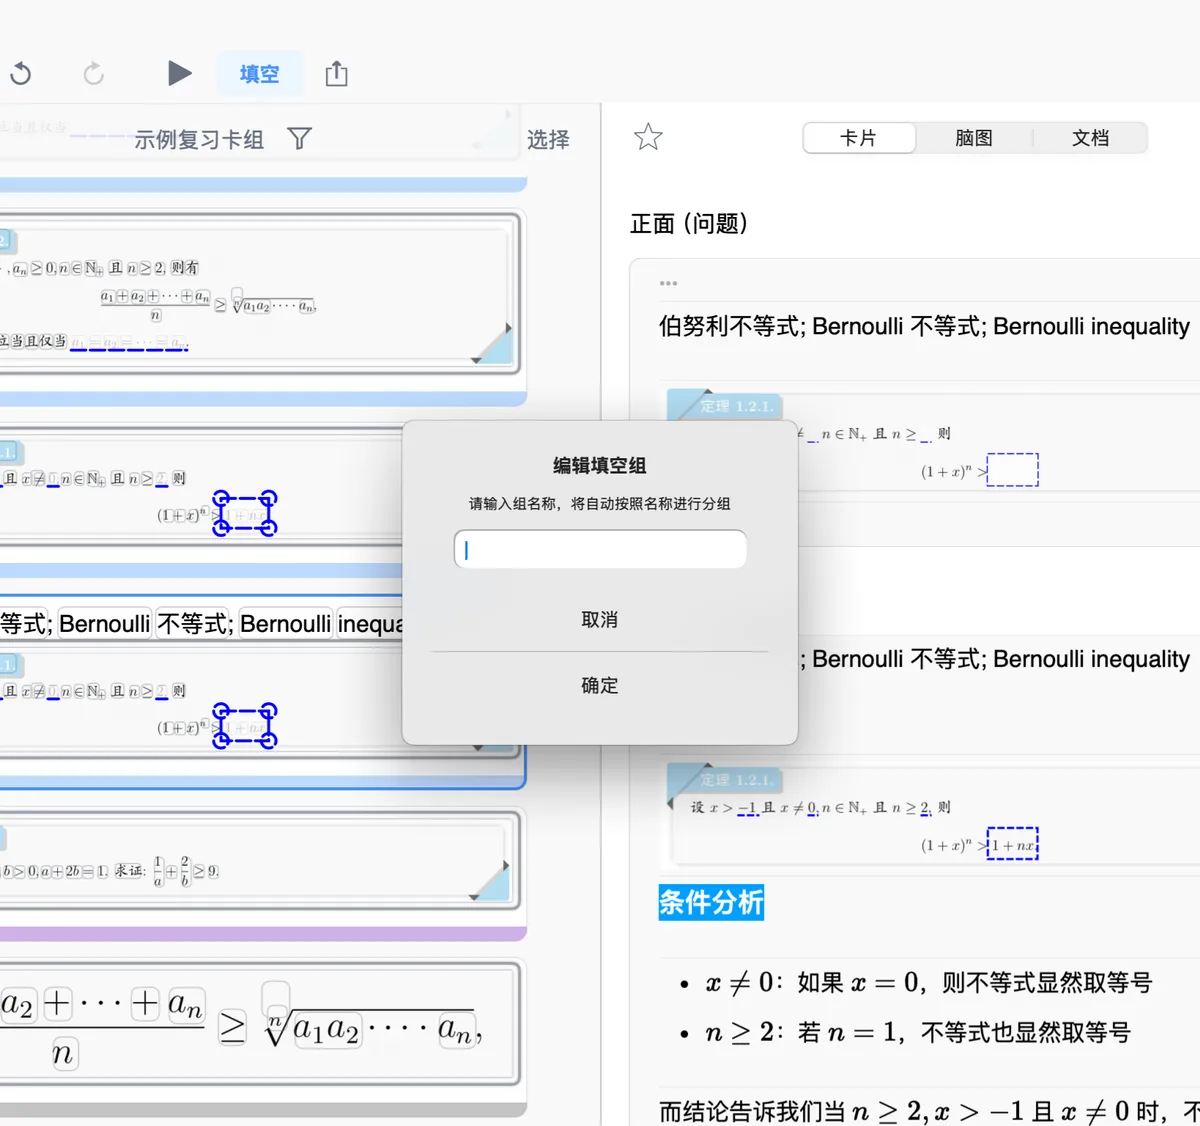
Task: Click the undo arrow icon
Action: click(x=20, y=73)
